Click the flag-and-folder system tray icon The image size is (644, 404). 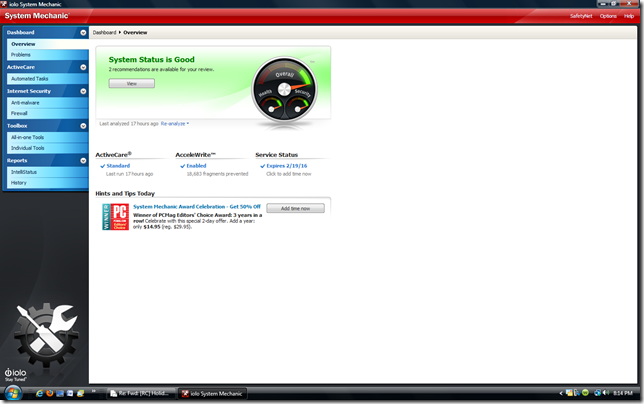(569, 393)
